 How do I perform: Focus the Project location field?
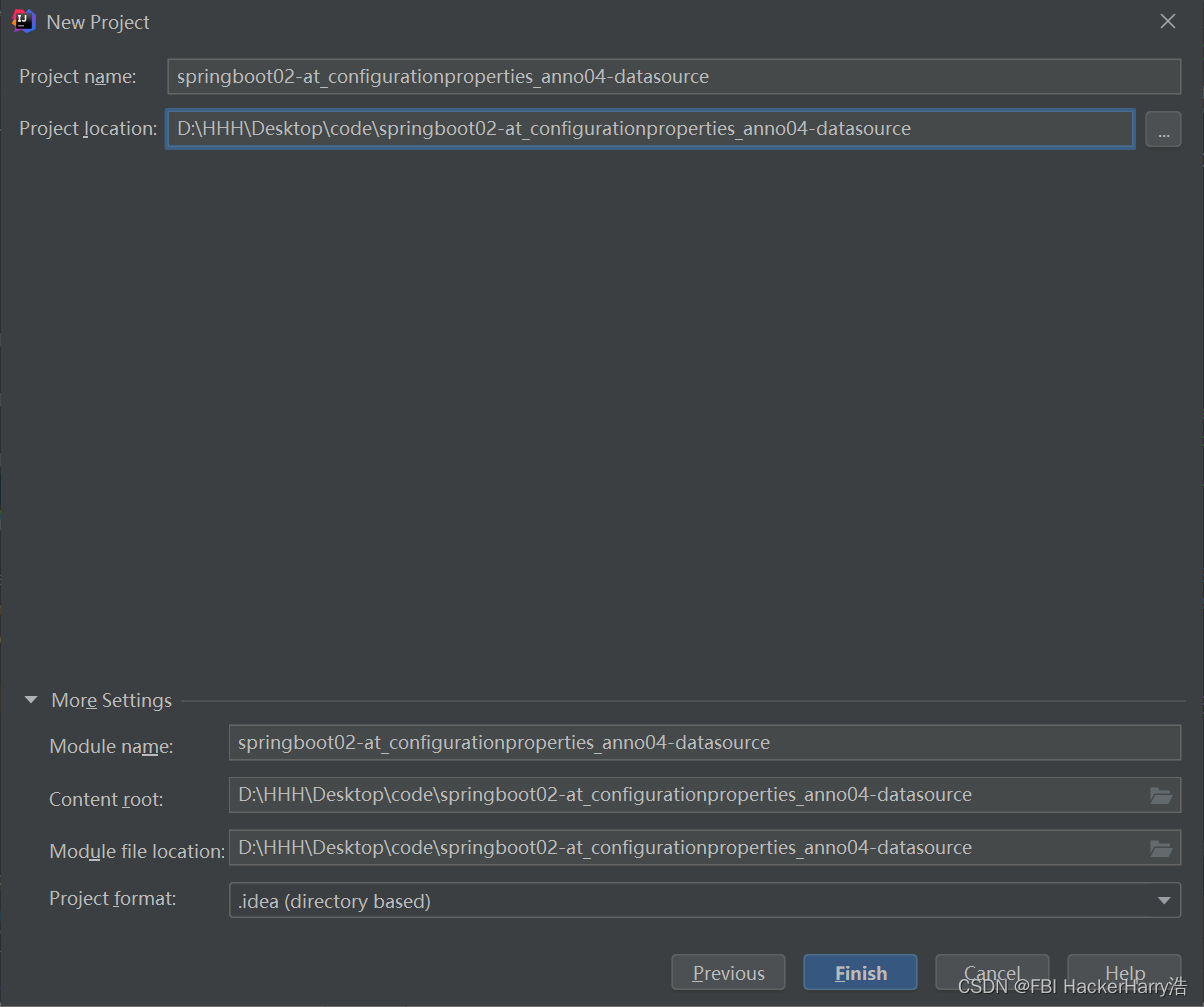(650, 129)
